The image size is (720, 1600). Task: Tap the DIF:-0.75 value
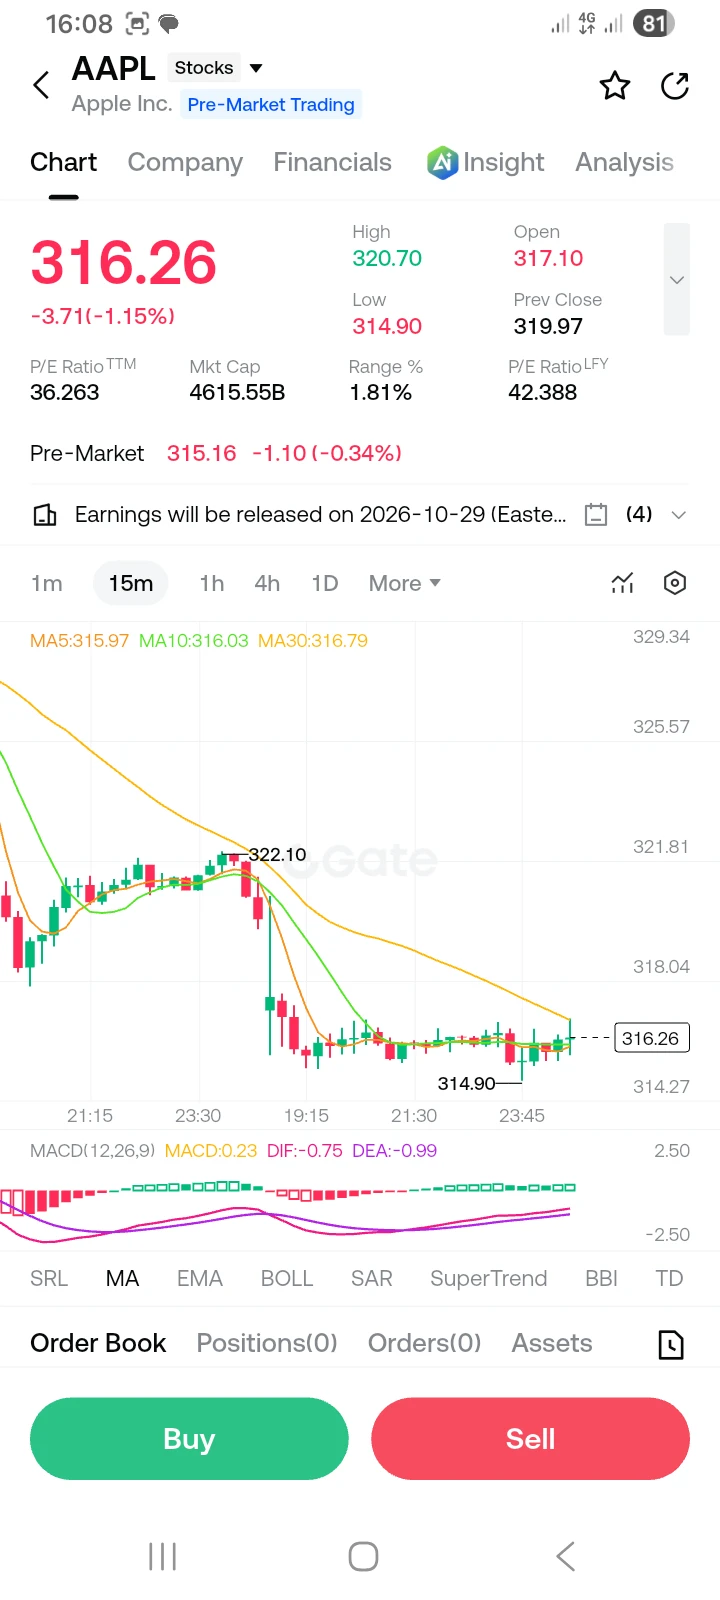(305, 1150)
